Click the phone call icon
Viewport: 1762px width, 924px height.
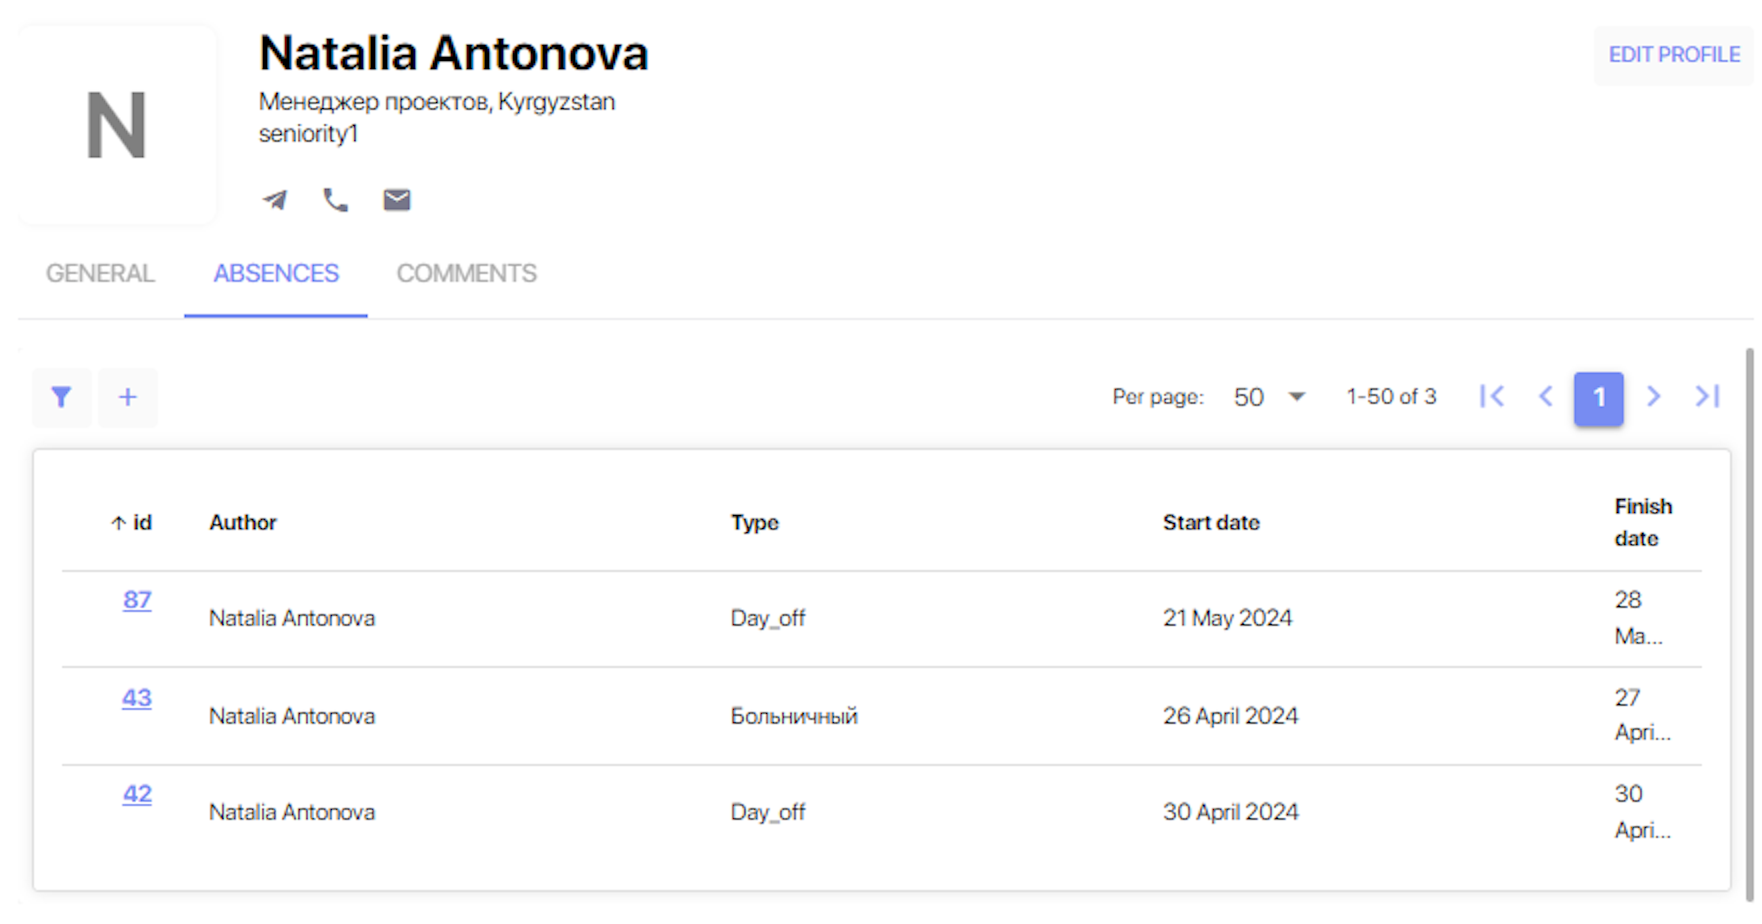tap(336, 200)
